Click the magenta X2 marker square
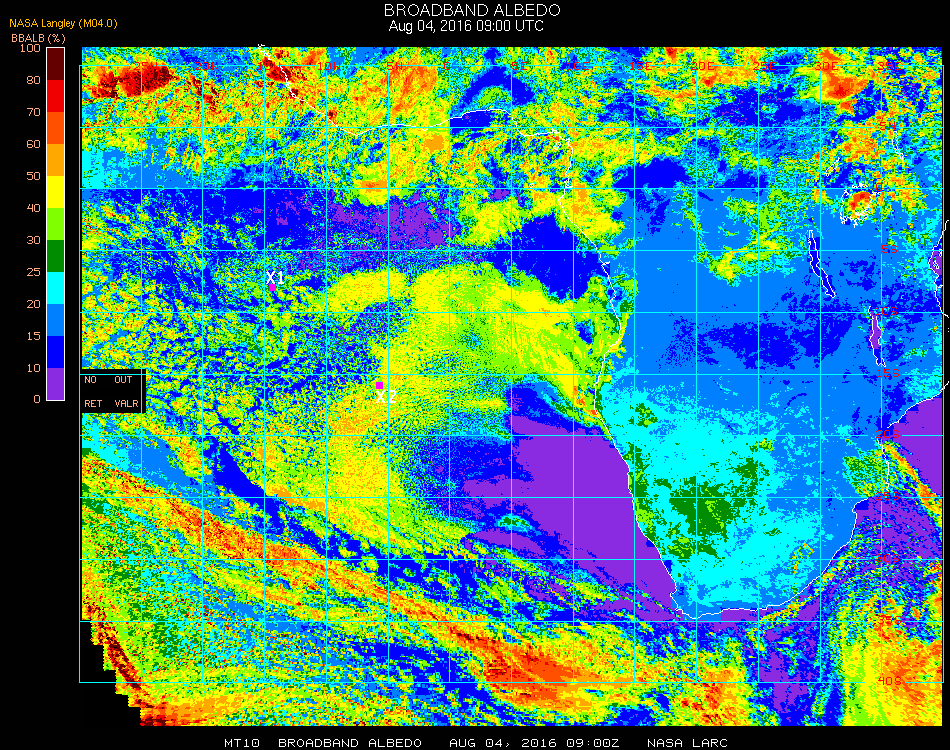950x750 pixels. tap(379, 385)
